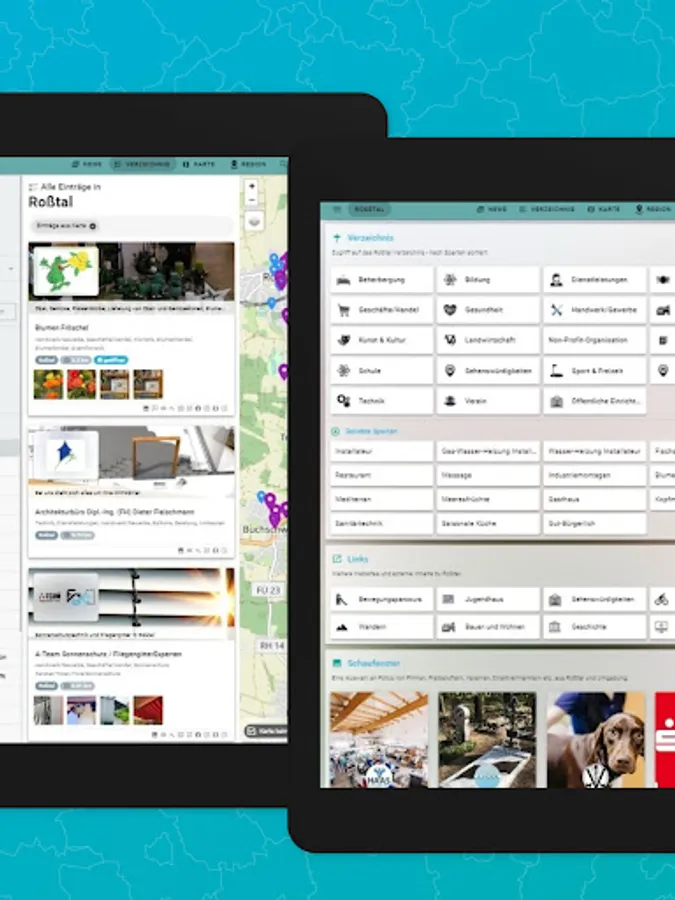Click the geöffnet badge on Blumen Fritschel

[111, 360]
